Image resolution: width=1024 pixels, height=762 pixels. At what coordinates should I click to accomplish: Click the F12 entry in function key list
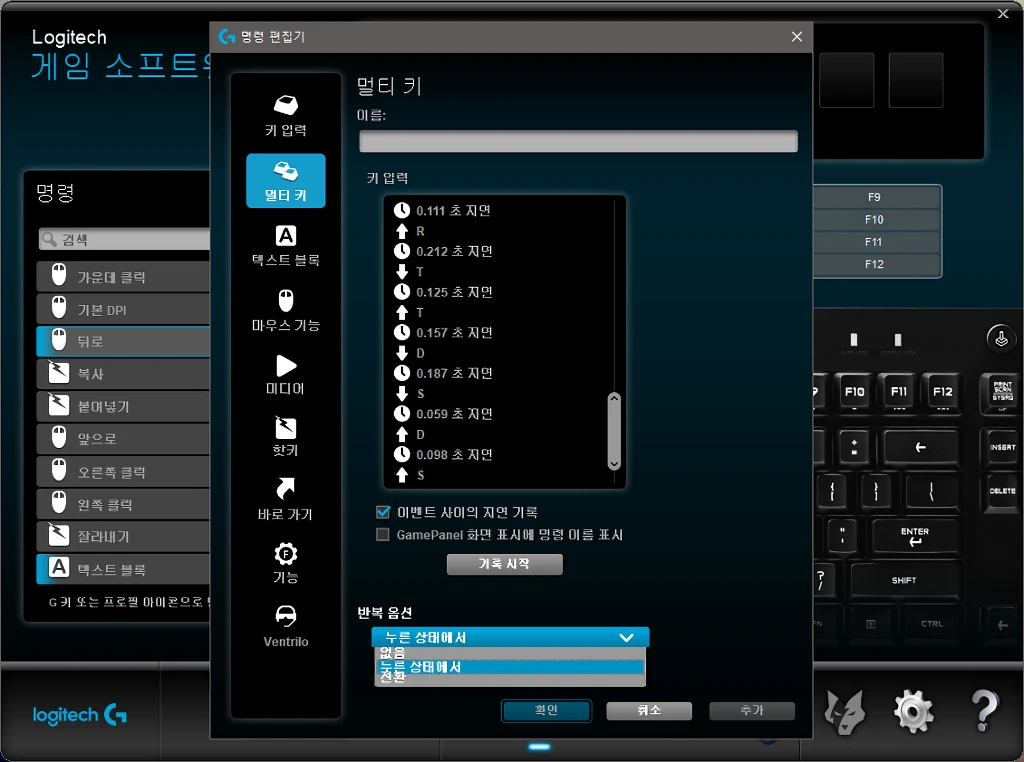(x=874, y=264)
